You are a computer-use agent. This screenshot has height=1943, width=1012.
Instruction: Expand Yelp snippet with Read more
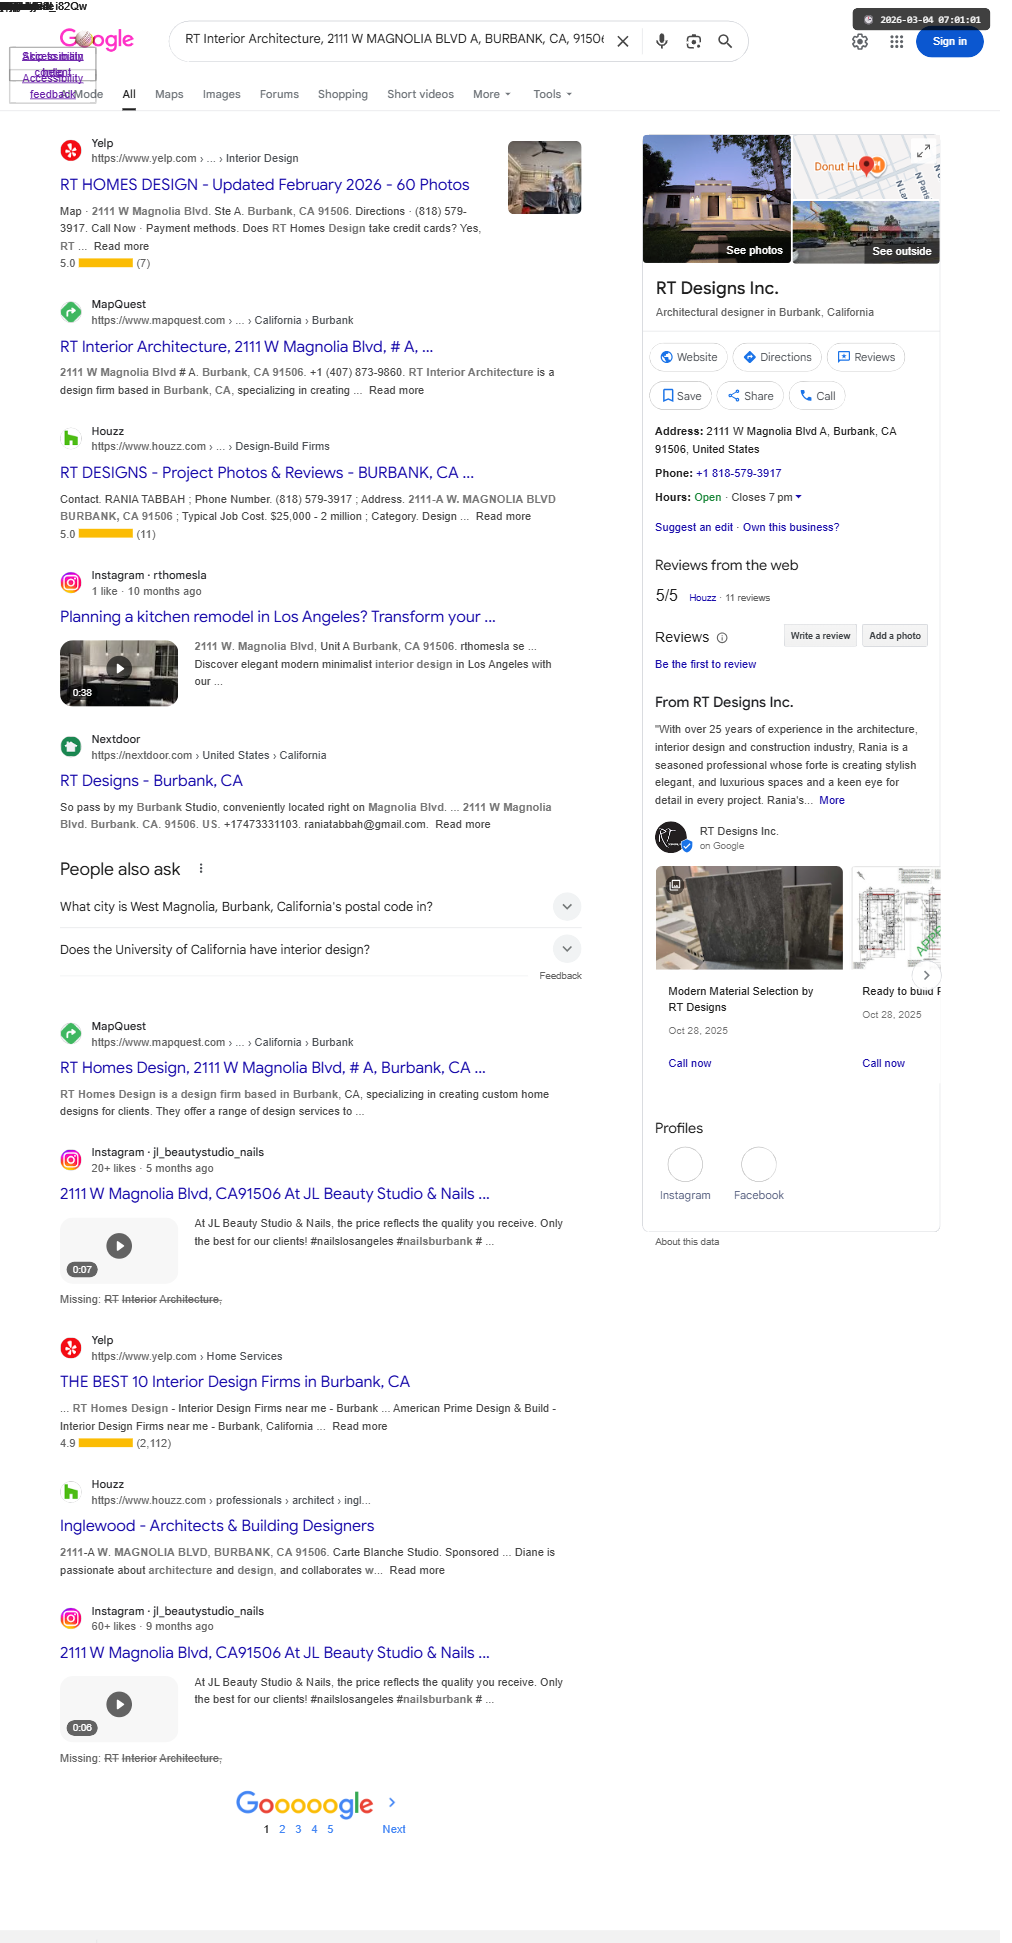point(121,246)
